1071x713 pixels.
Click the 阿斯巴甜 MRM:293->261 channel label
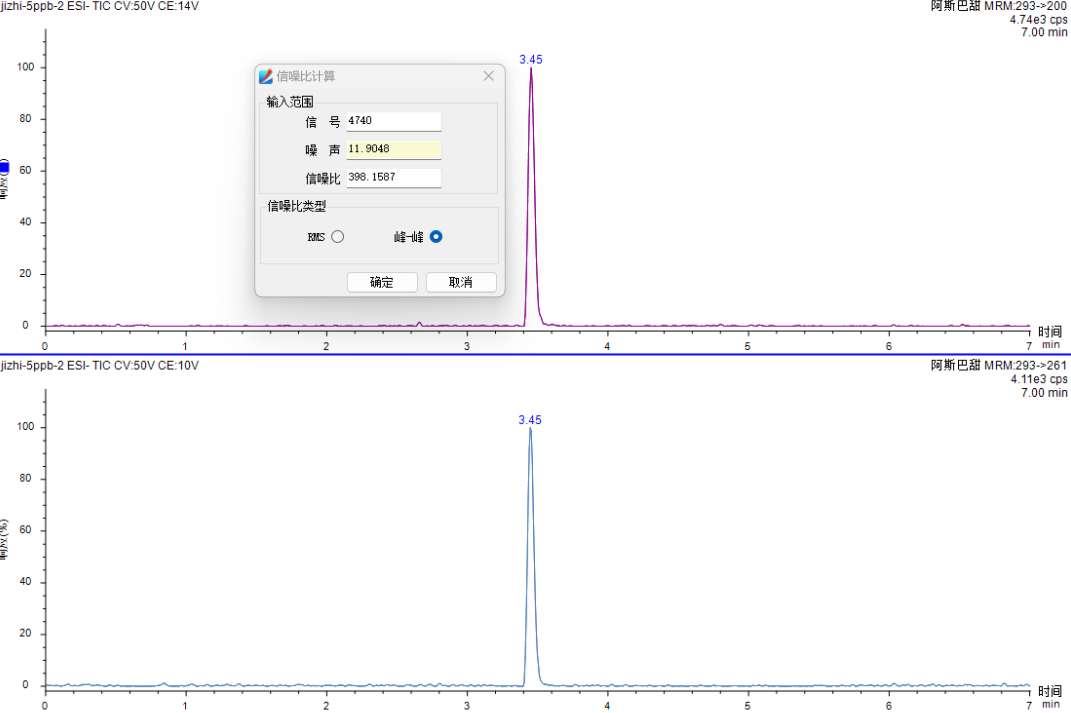(x=999, y=365)
